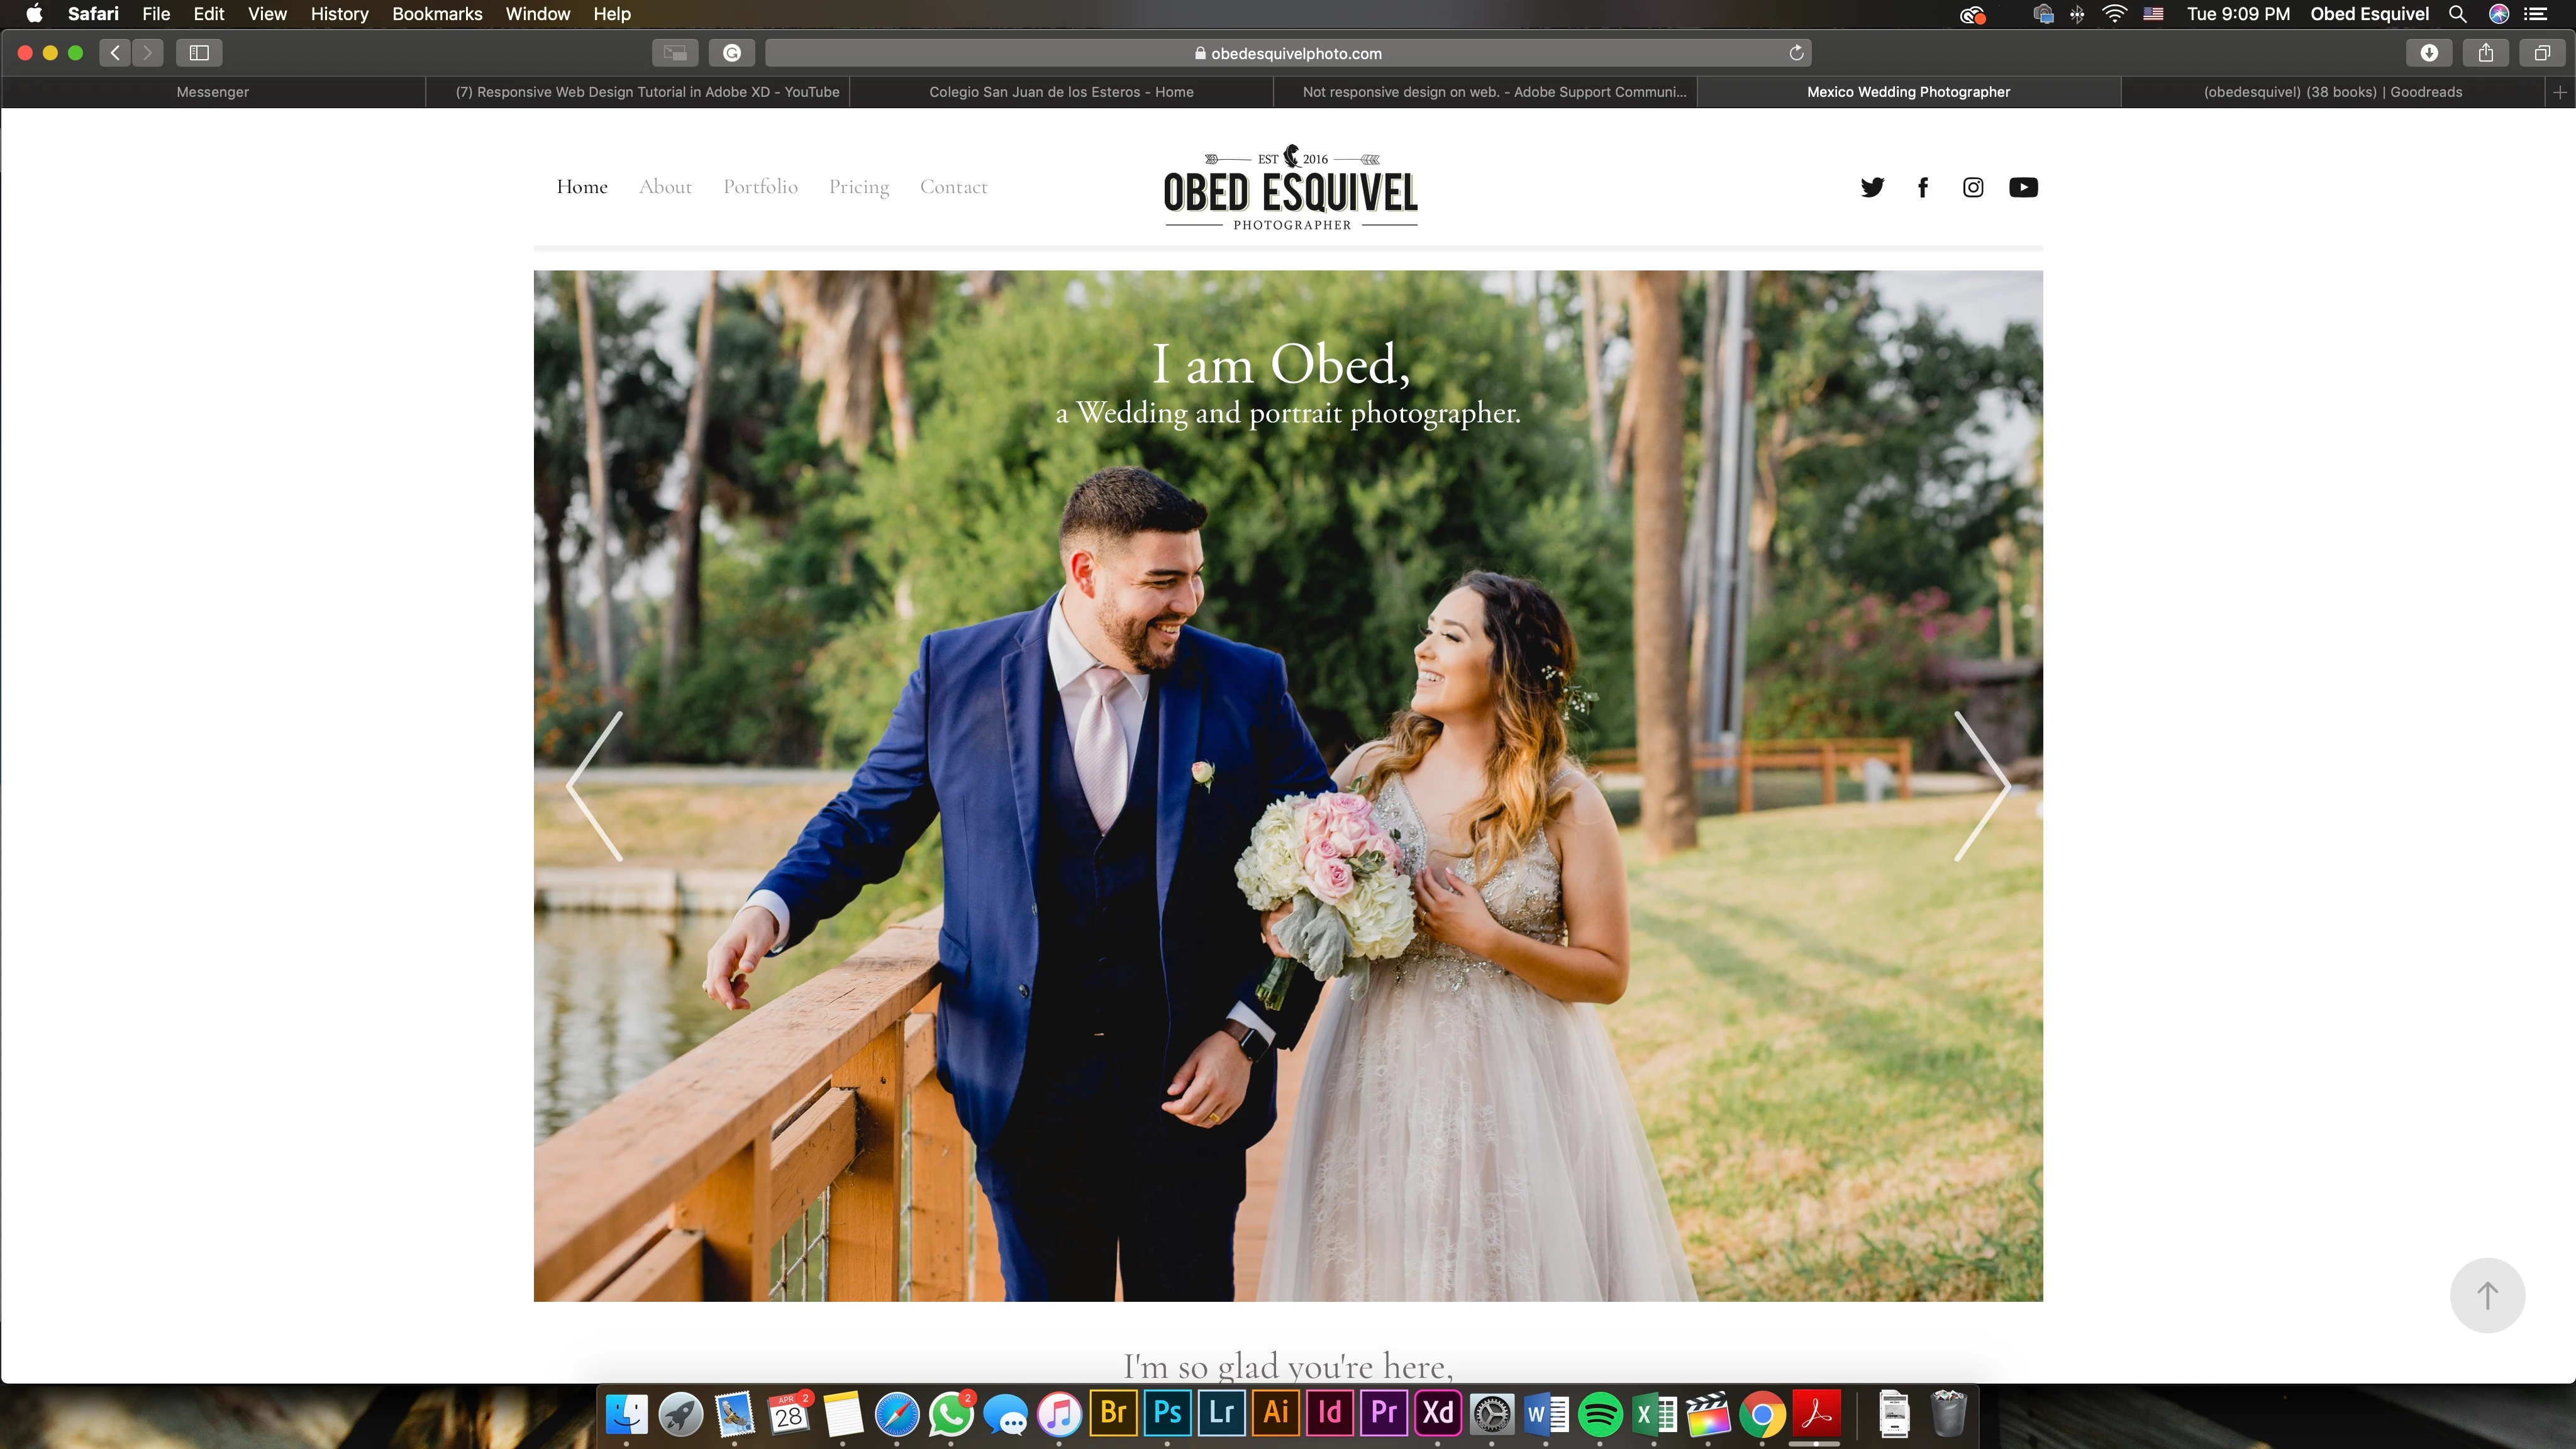Toggle the Safari sidebar
This screenshot has width=2576, height=1449.
pos(199,53)
